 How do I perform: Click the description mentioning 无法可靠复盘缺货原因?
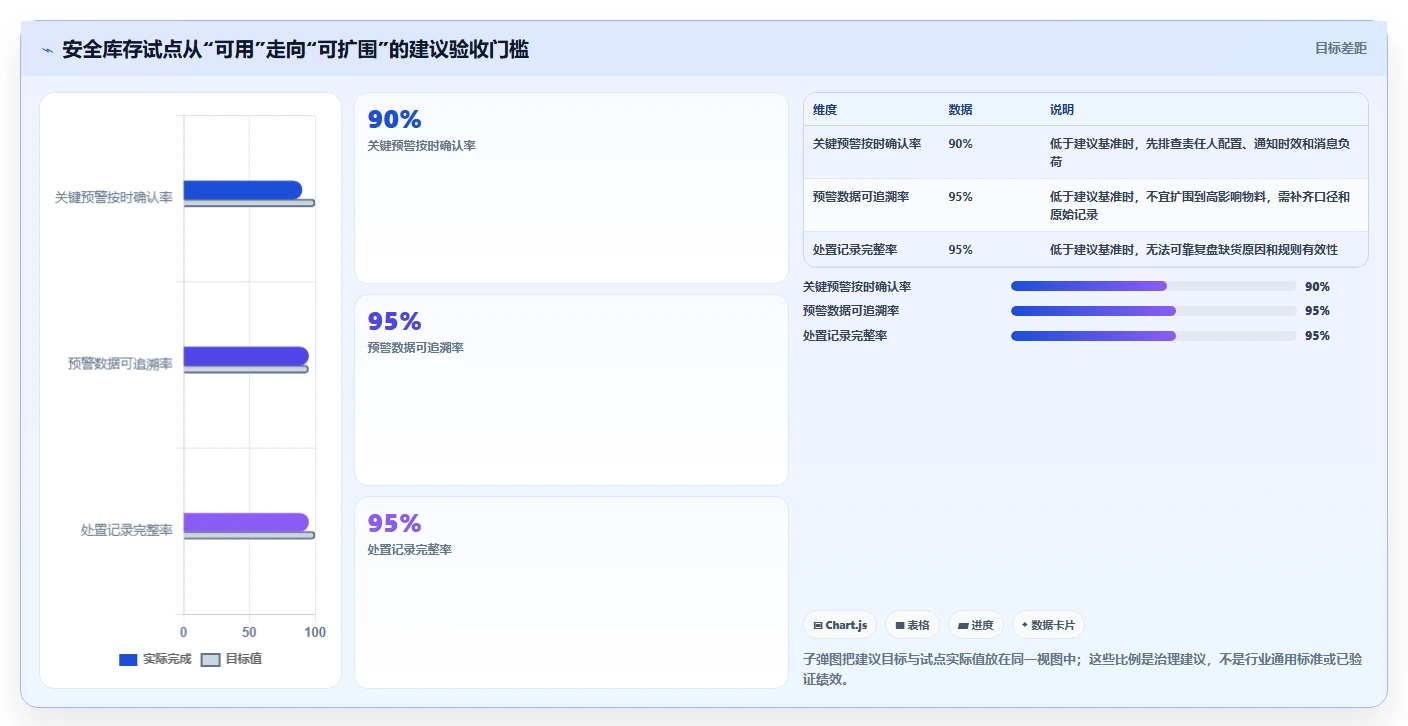click(1194, 250)
